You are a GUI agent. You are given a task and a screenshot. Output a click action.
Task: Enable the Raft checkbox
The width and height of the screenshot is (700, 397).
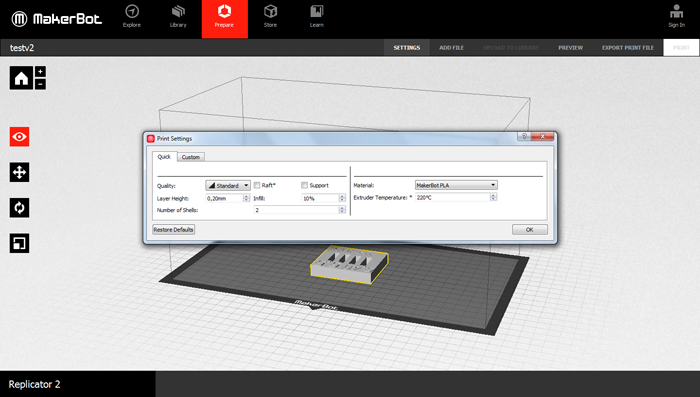257,185
